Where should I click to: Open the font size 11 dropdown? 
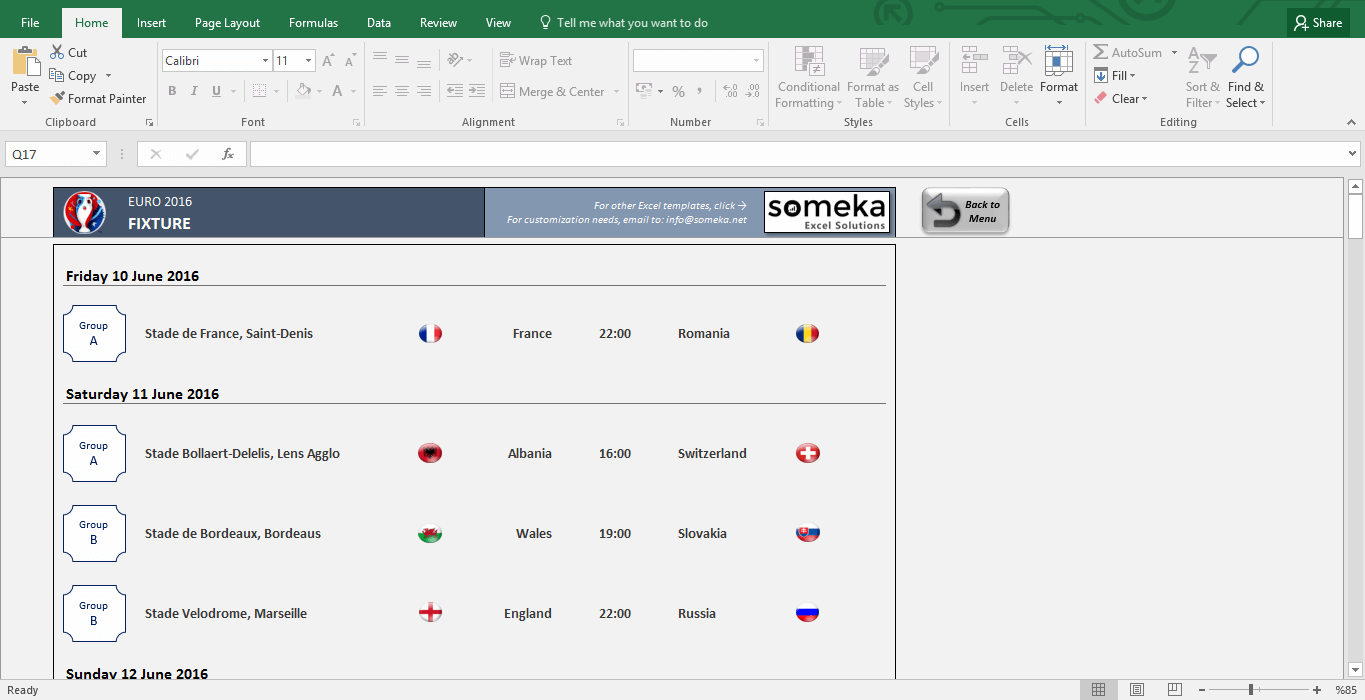coord(308,61)
